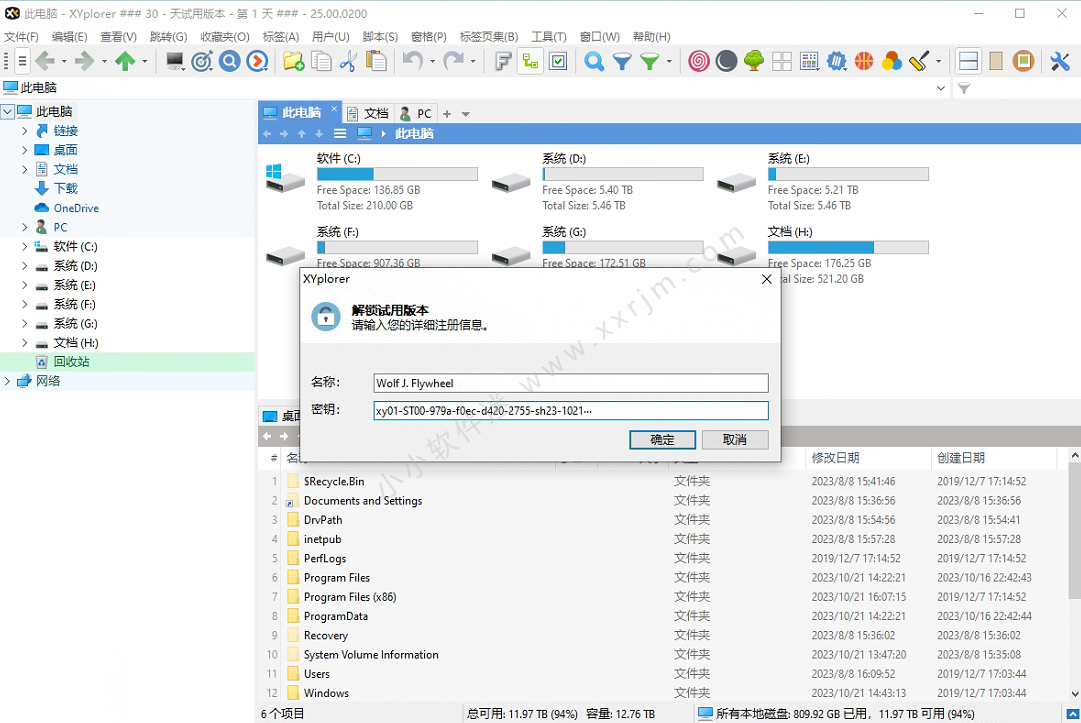
Task: Click the font 'F' toolbar icon
Action: click(503, 61)
